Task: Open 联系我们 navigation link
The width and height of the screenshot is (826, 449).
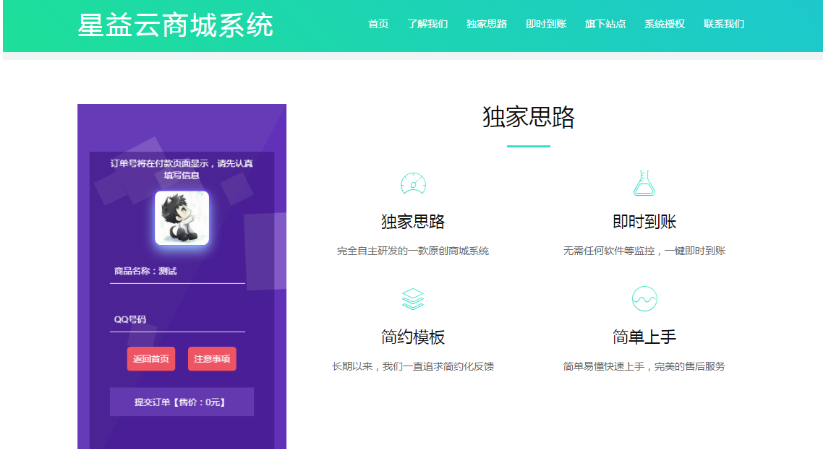Action: coord(724,24)
